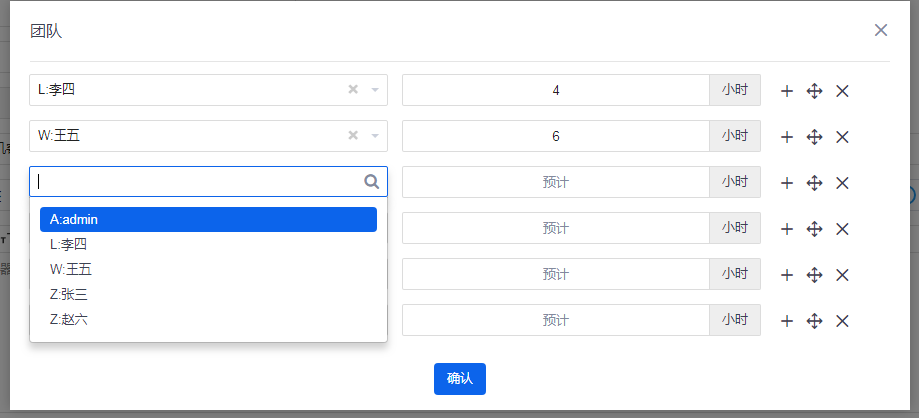Remove the 王五 team member row
The width and height of the screenshot is (919, 418).
pos(842,137)
